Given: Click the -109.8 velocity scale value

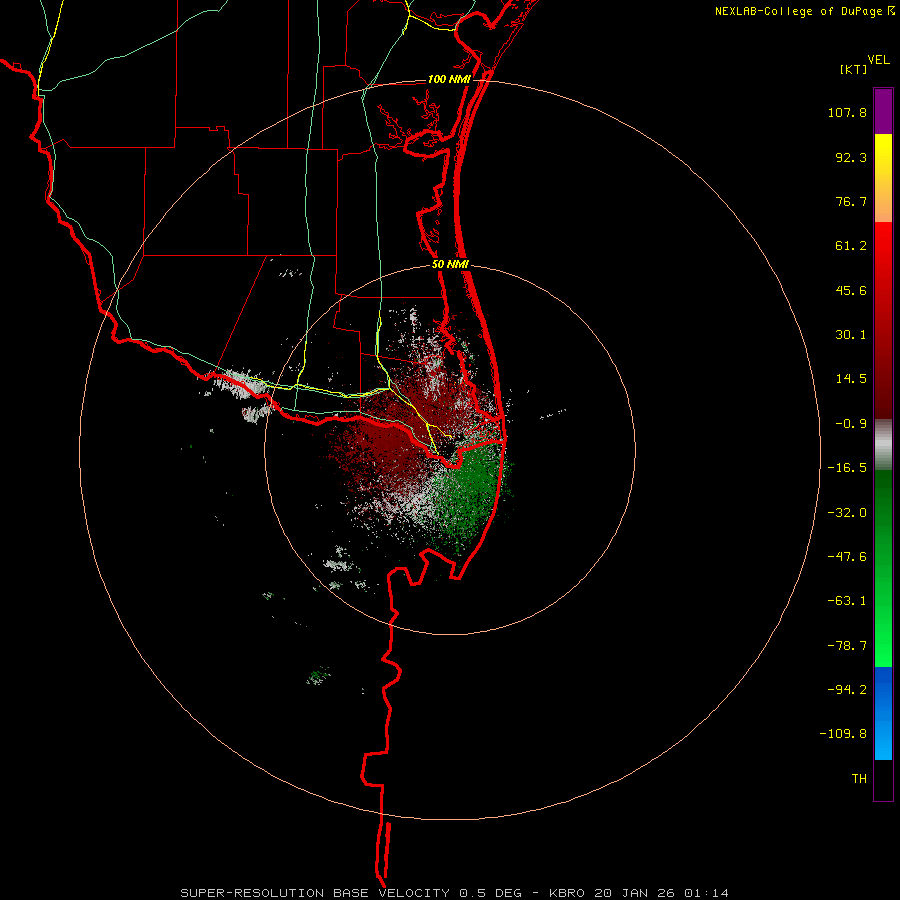Looking at the screenshot, I should click(843, 734).
